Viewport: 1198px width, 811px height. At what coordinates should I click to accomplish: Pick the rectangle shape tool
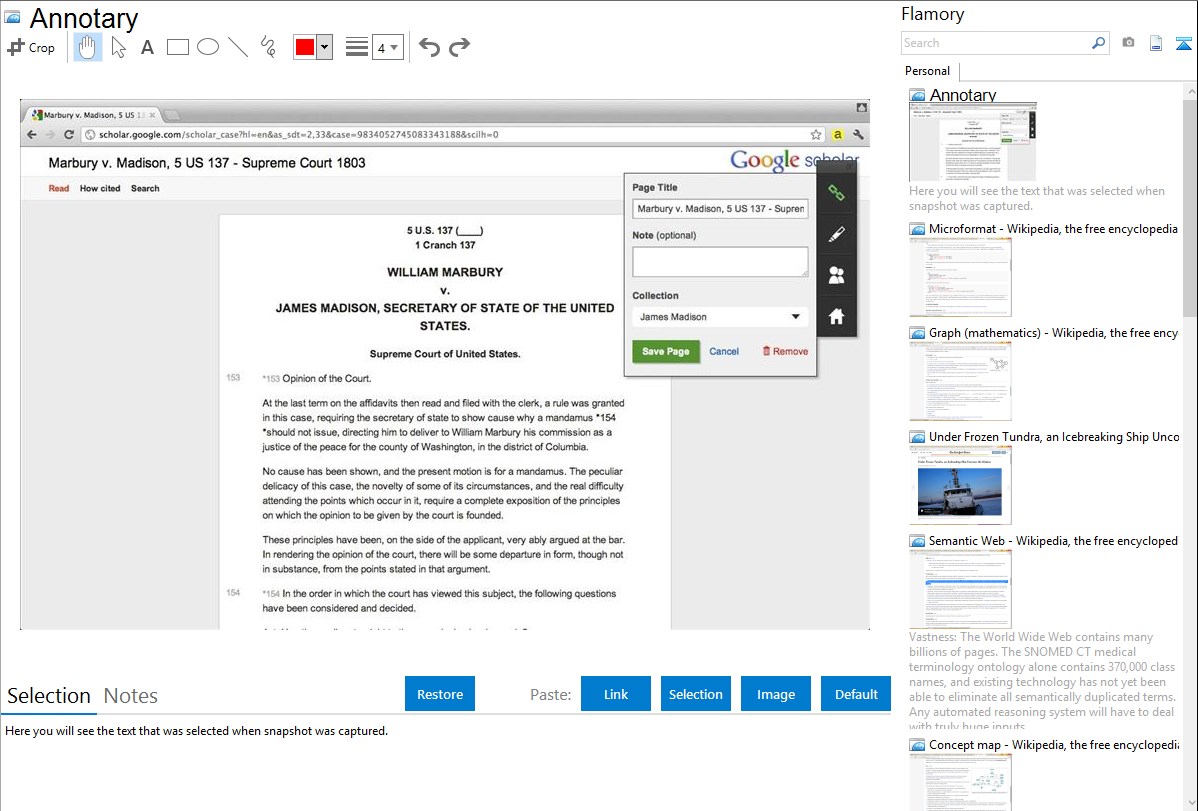[x=177, y=47]
